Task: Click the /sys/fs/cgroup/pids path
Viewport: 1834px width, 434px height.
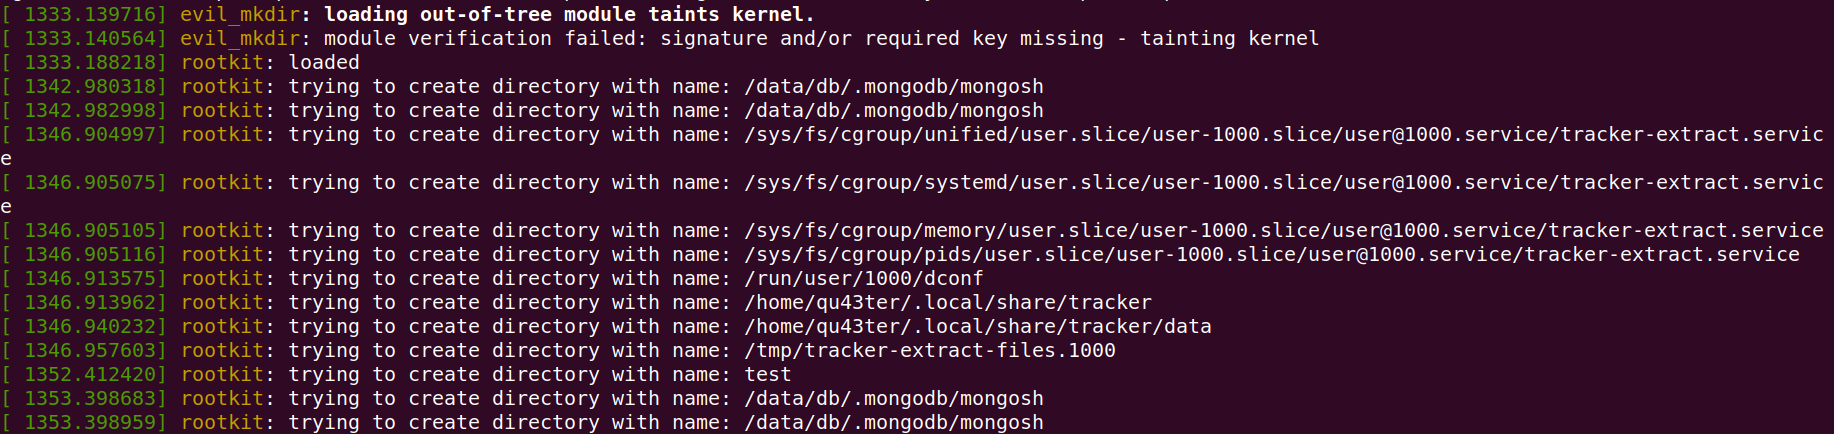Action: (1271, 254)
